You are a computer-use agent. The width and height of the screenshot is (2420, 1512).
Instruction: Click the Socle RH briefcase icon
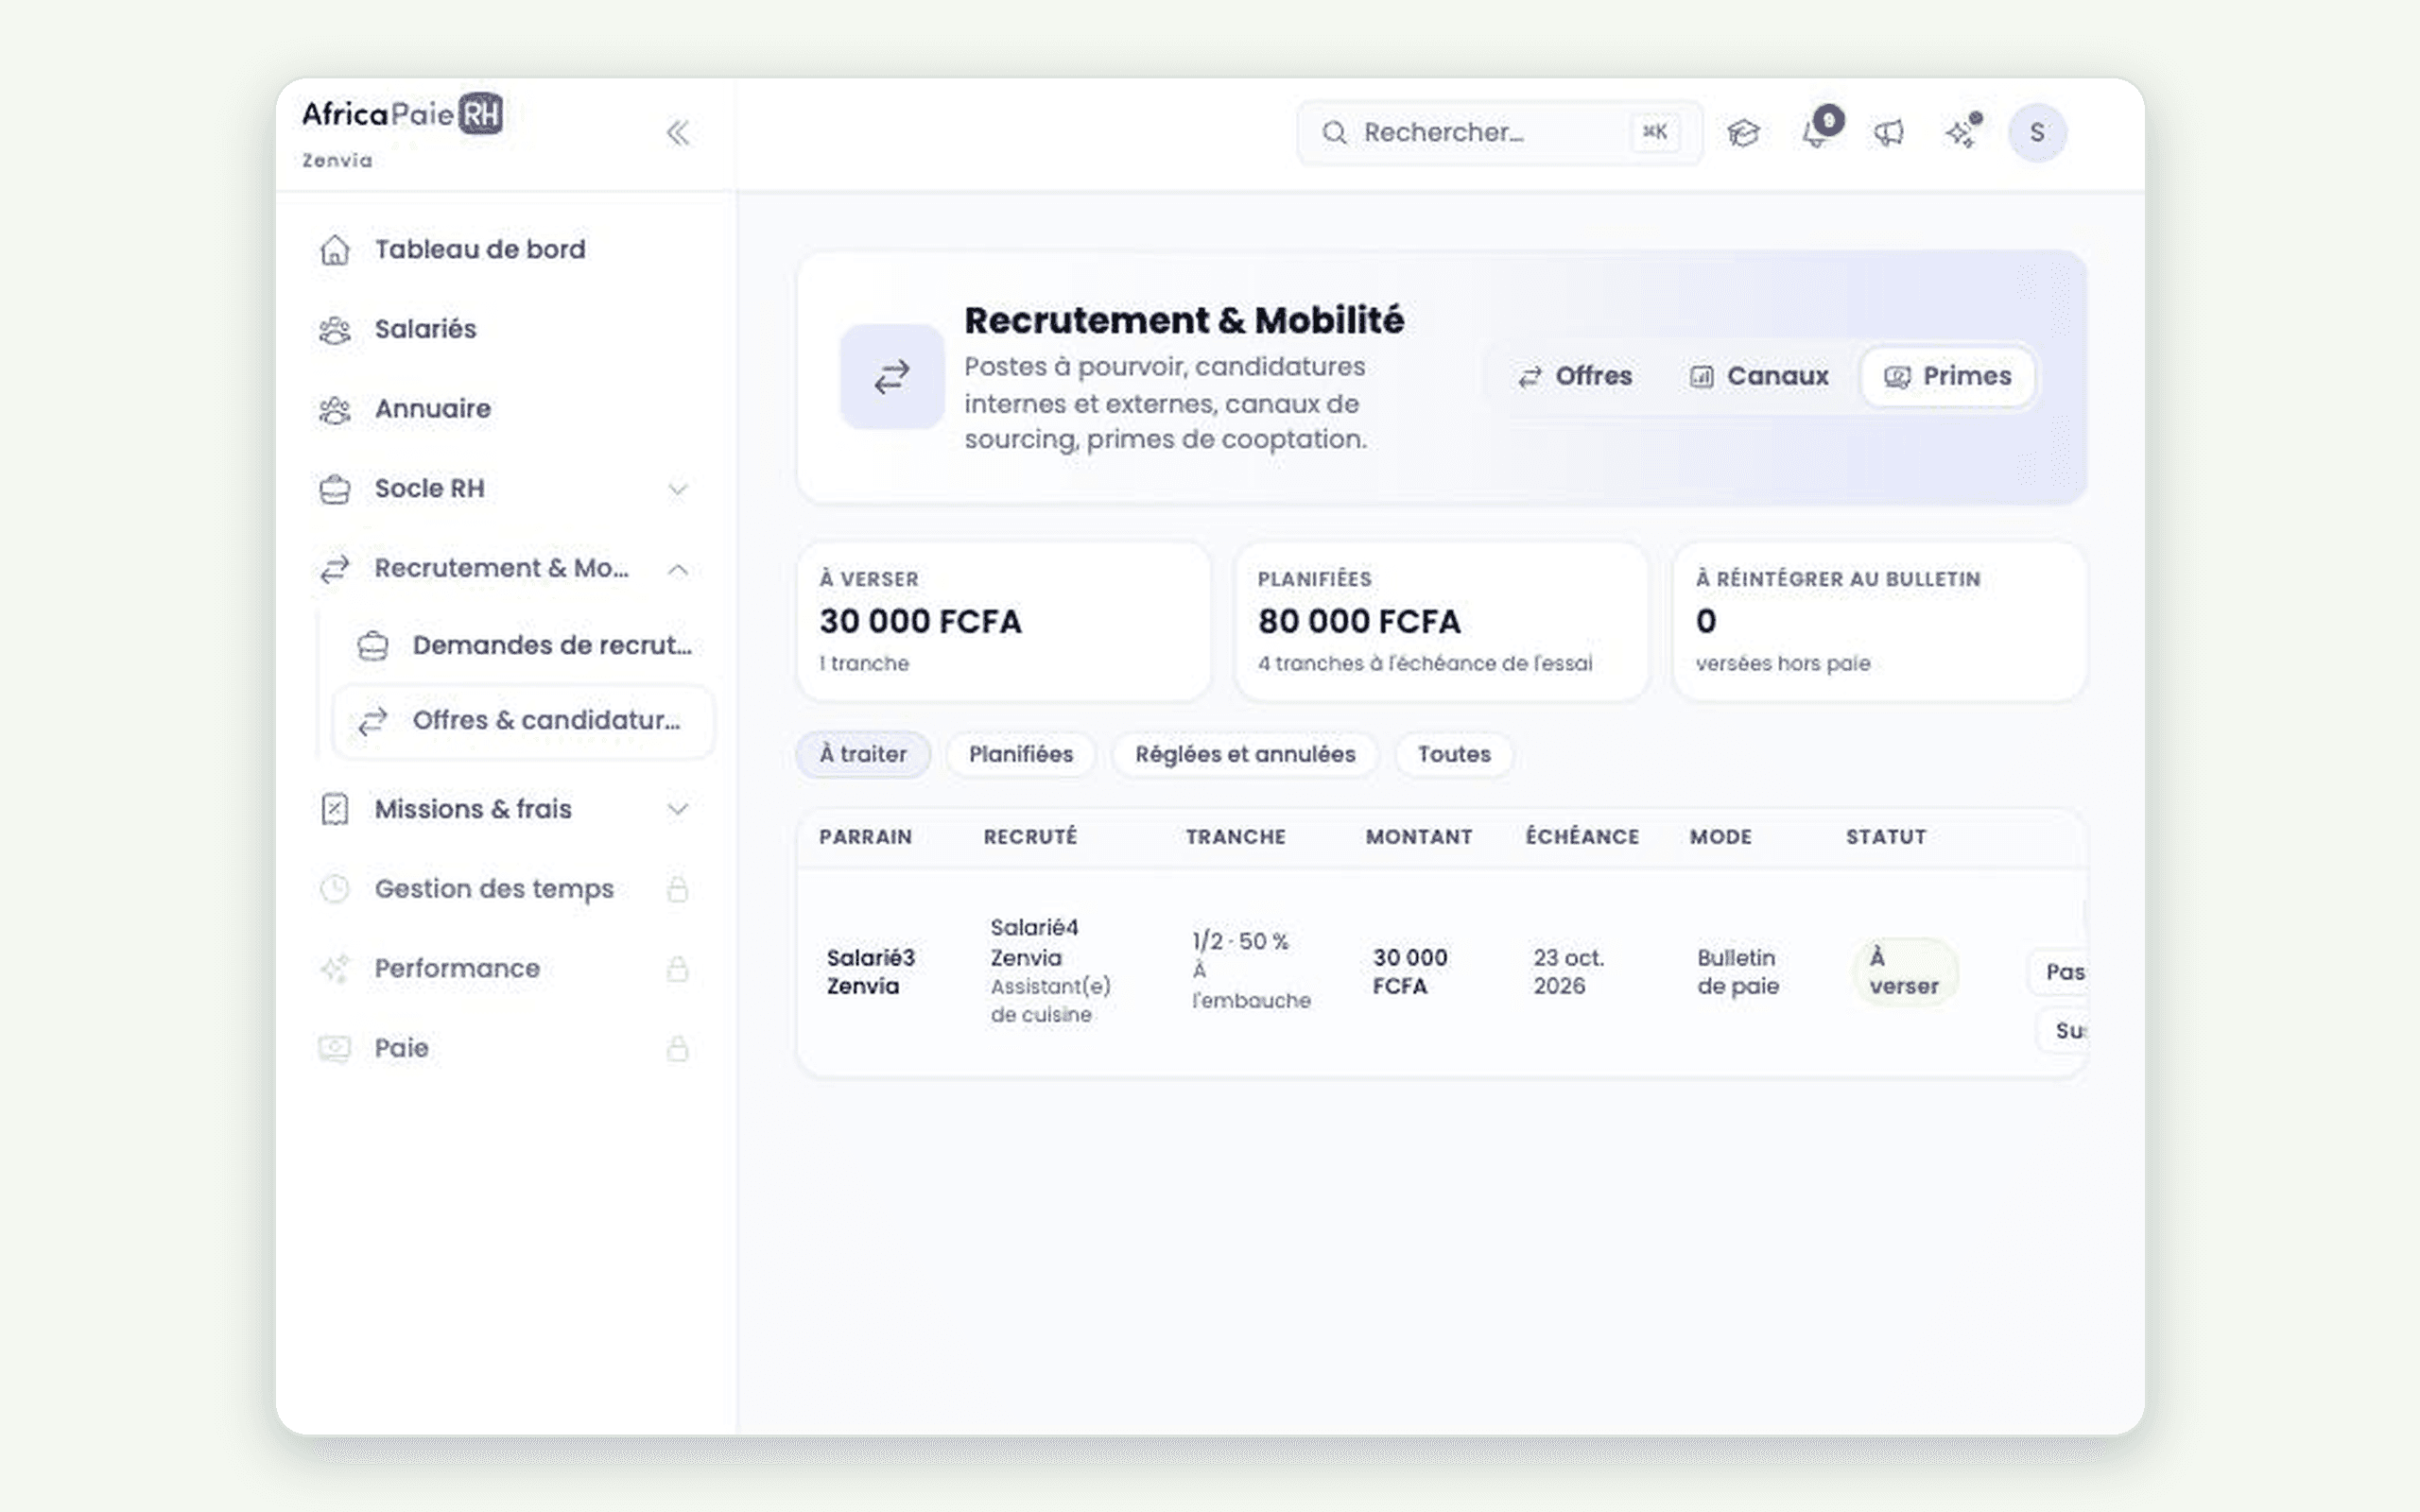point(335,489)
